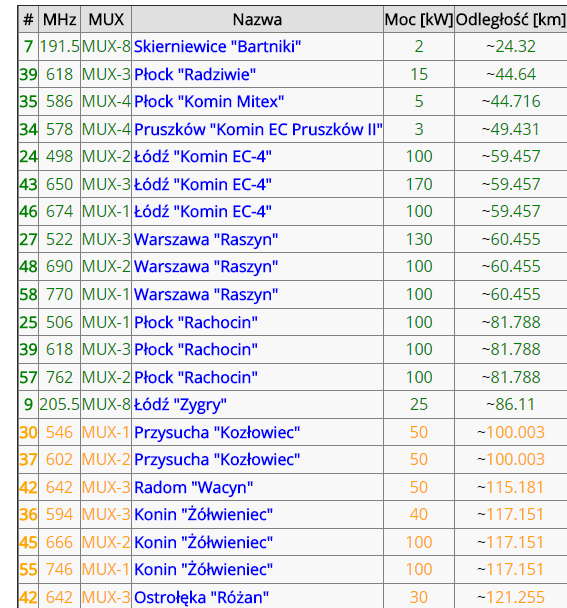Open the Radom "Wacyn" link
567x608 pixels.
(194, 488)
